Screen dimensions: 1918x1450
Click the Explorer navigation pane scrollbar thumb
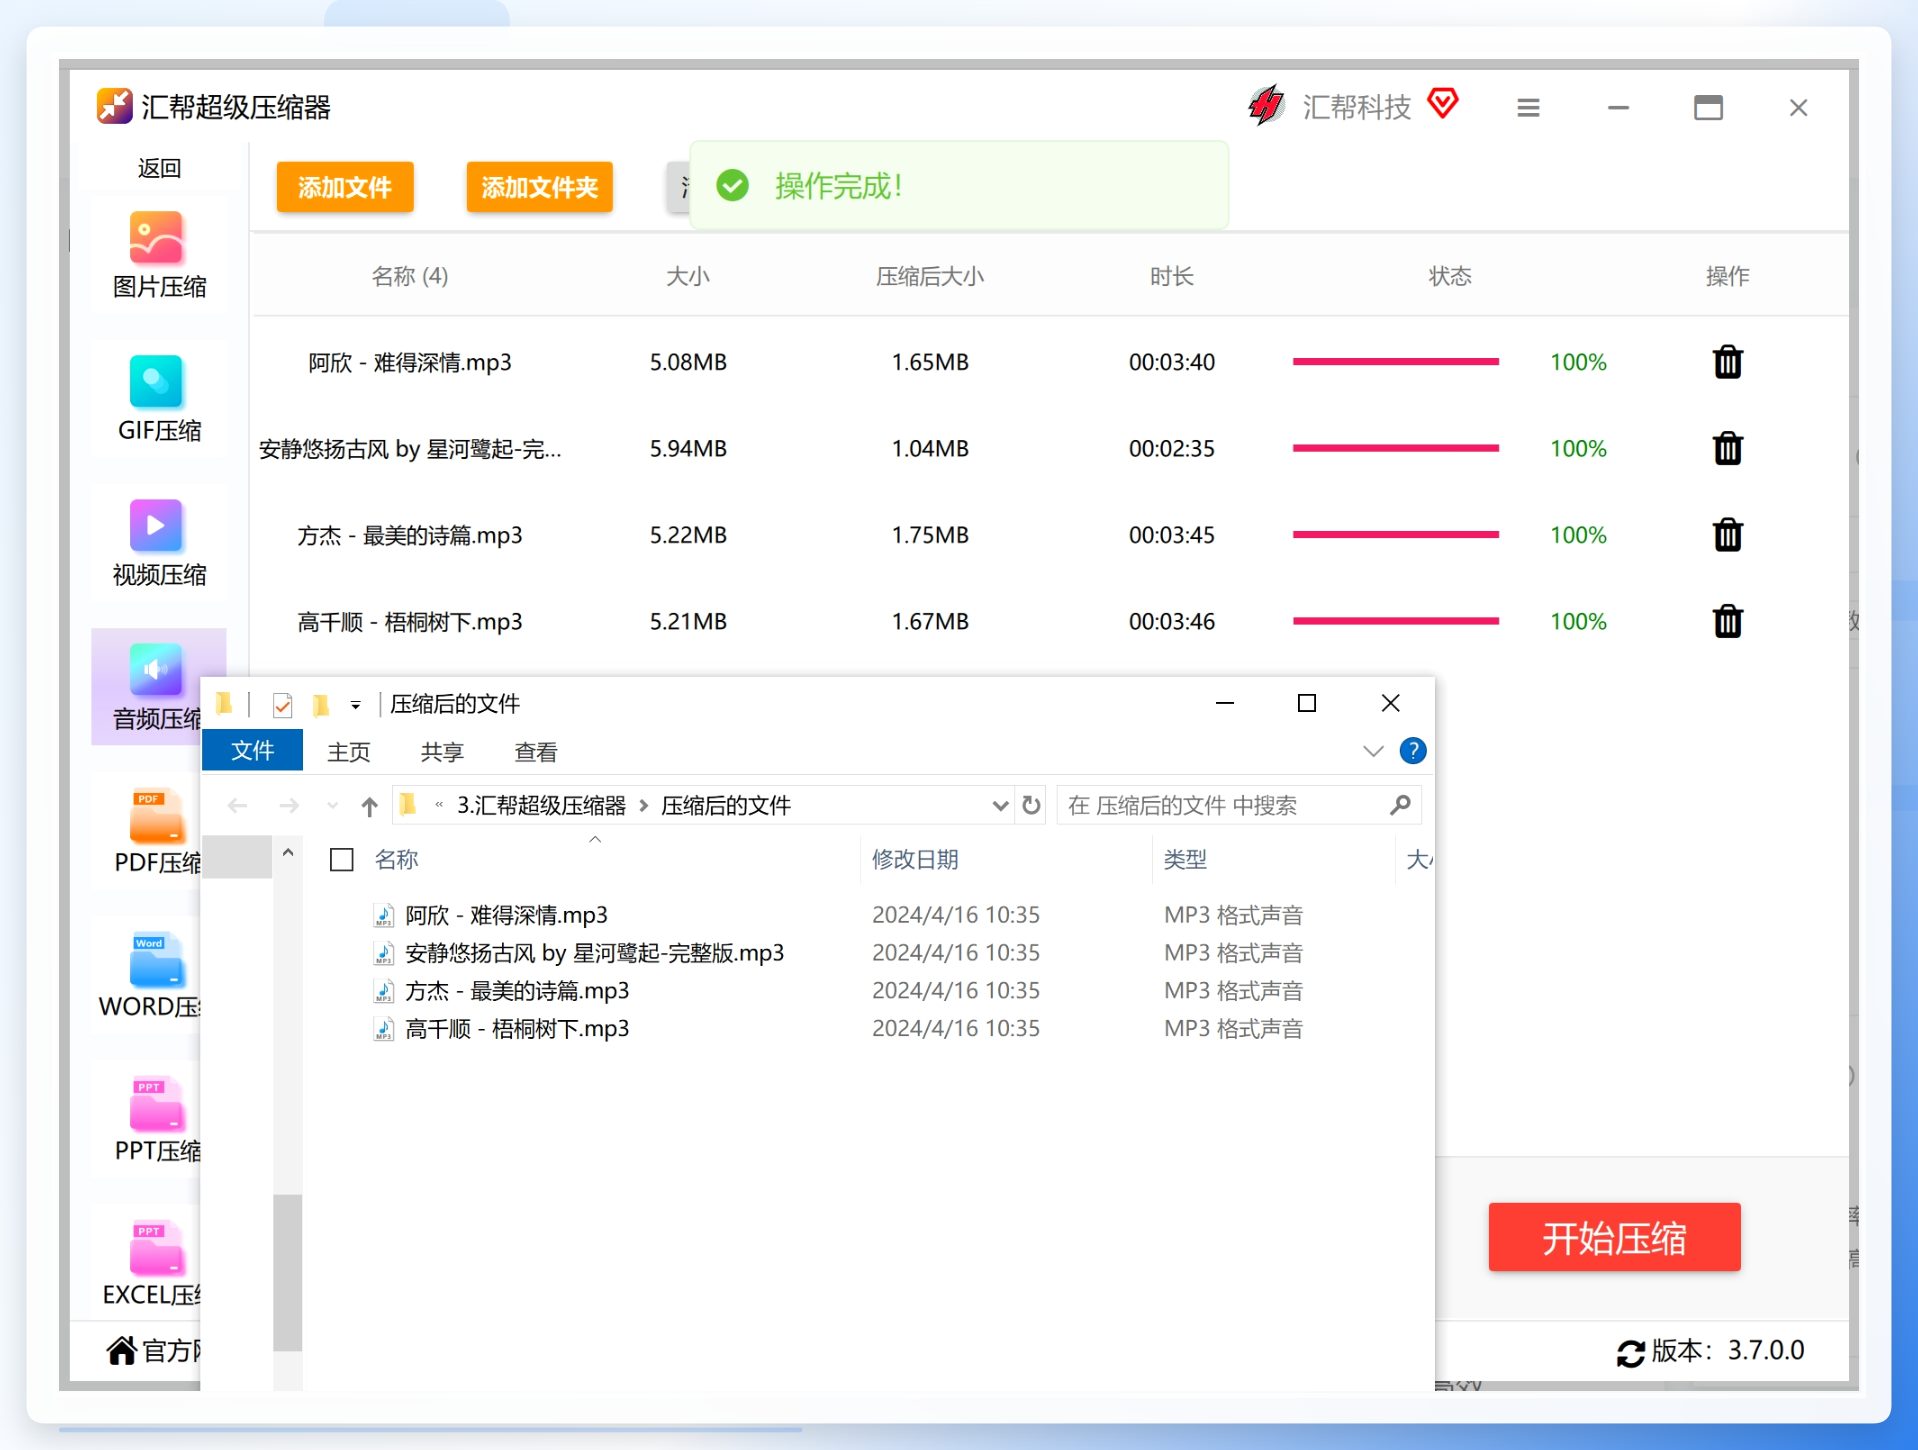tap(287, 1272)
